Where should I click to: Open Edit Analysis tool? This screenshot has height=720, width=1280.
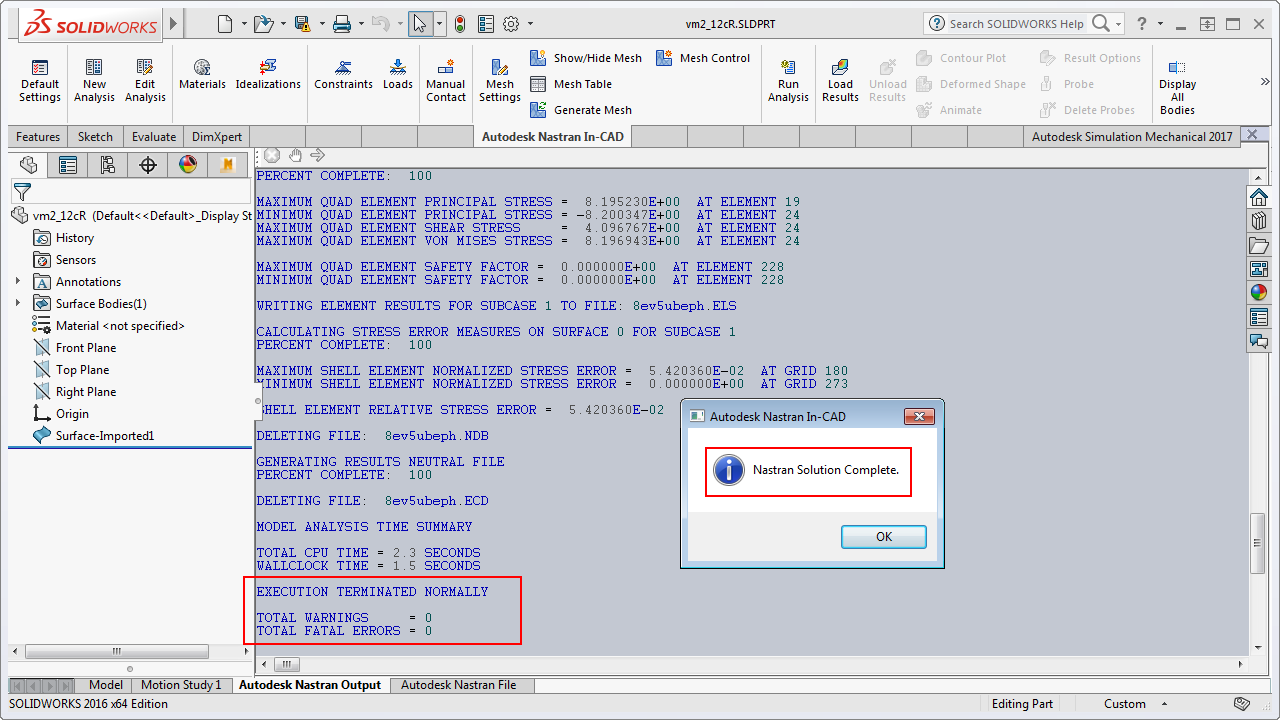click(145, 80)
